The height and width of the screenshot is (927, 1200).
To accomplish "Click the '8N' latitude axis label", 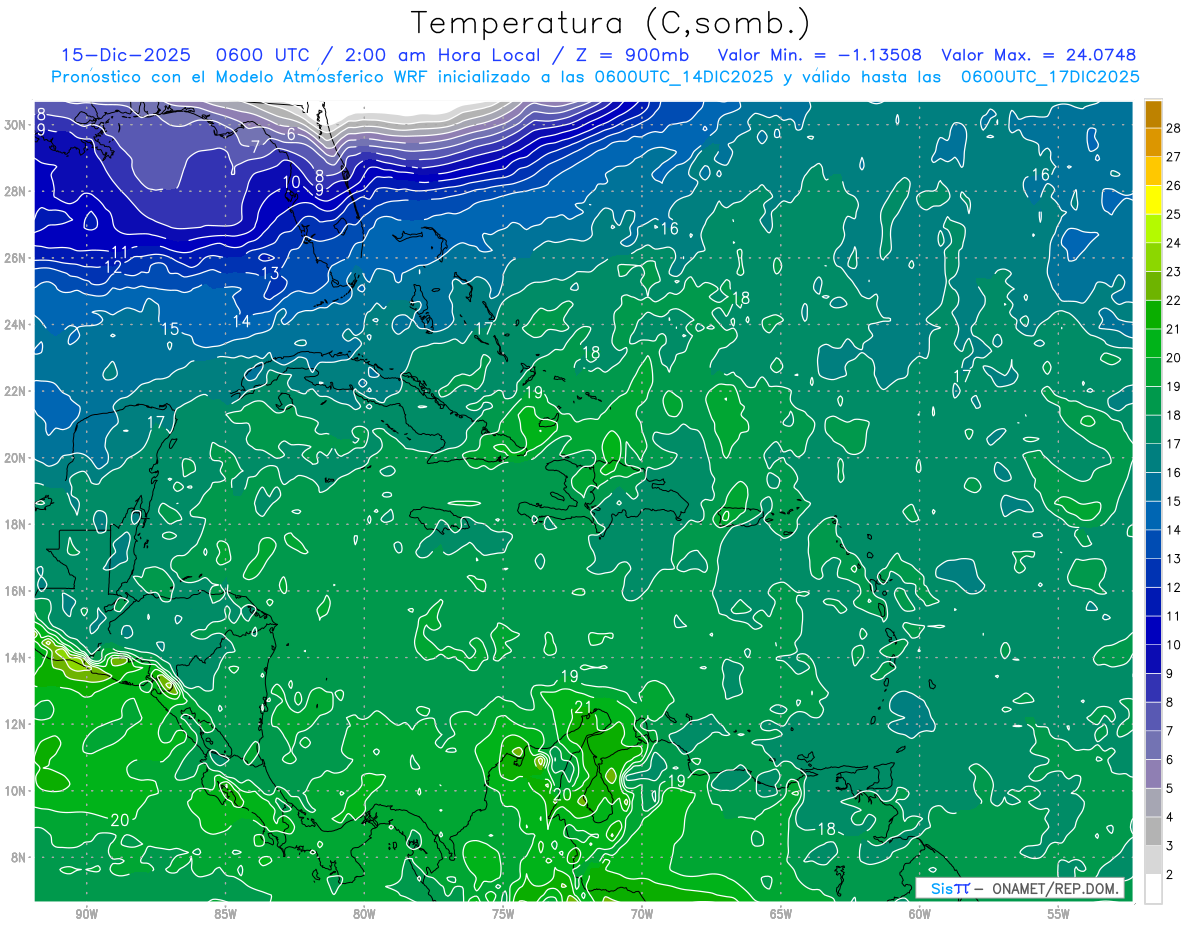I will pyautogui.click(x=19, y=857).
